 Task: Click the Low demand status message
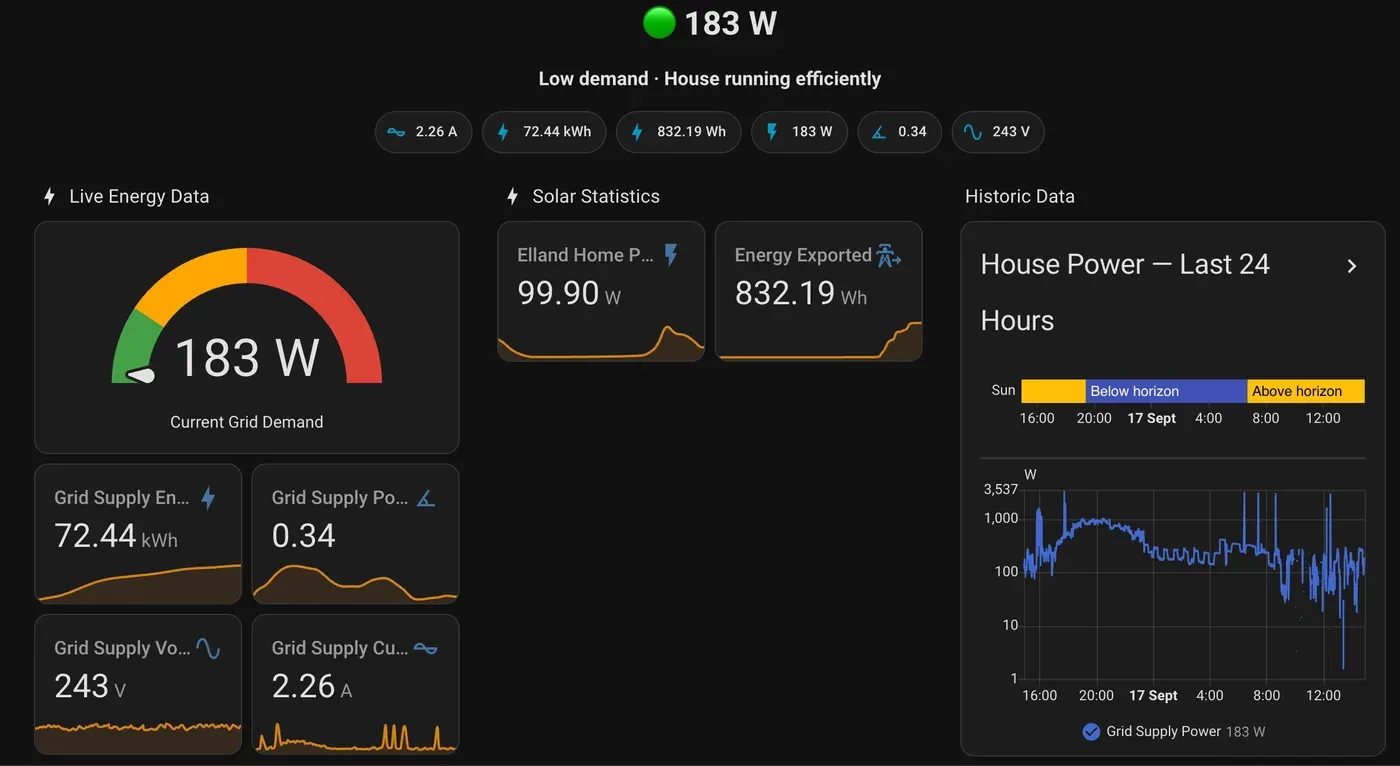[x=710, y=79]
